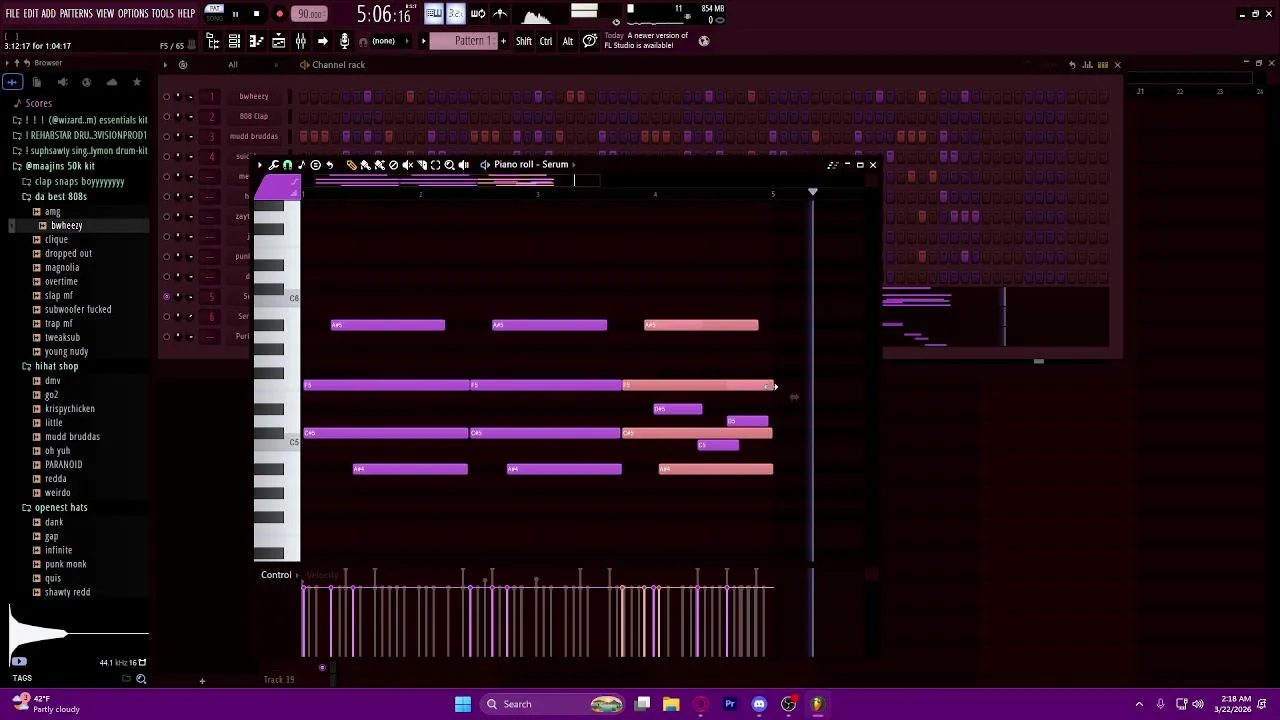Open the OPTIONS menu
The image size is (1280, 720).
point(133,14)
